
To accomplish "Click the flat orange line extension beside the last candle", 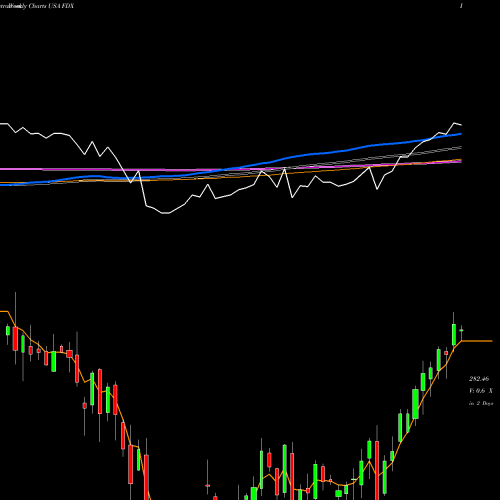I will tap(477, 341).
